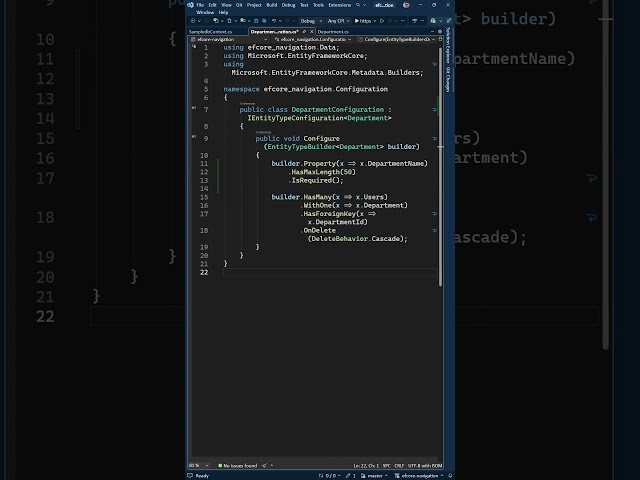
Task: Click the vertical editor scrollbar
Action: pos(440,167)
